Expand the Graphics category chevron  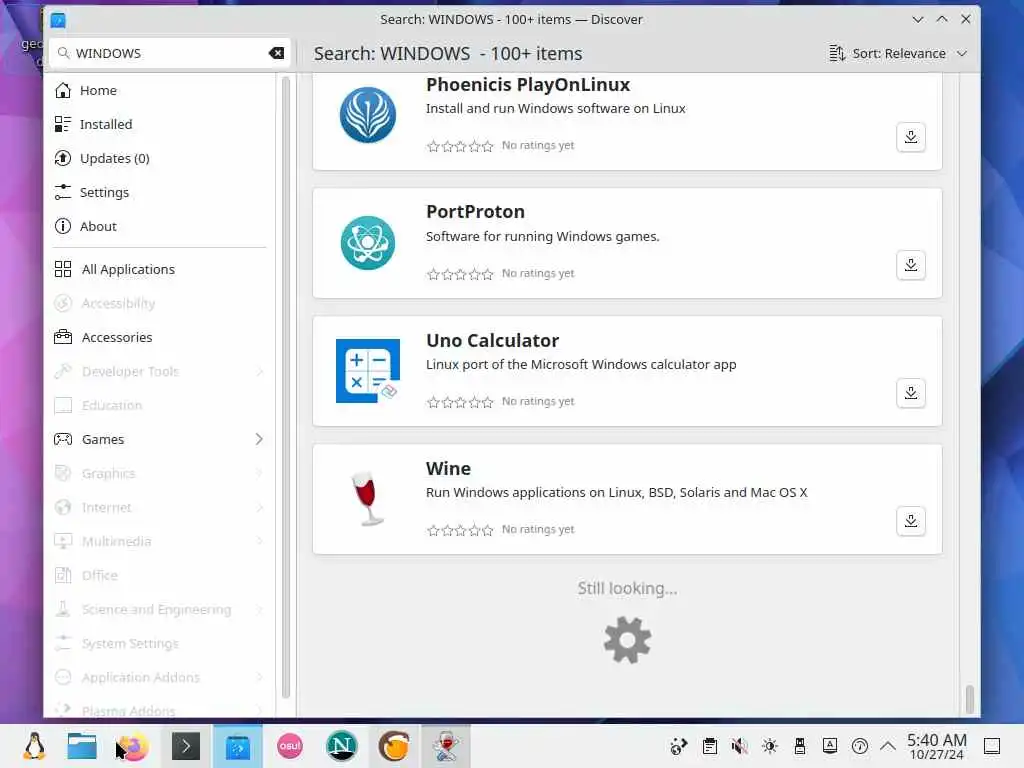pos(259,473)
